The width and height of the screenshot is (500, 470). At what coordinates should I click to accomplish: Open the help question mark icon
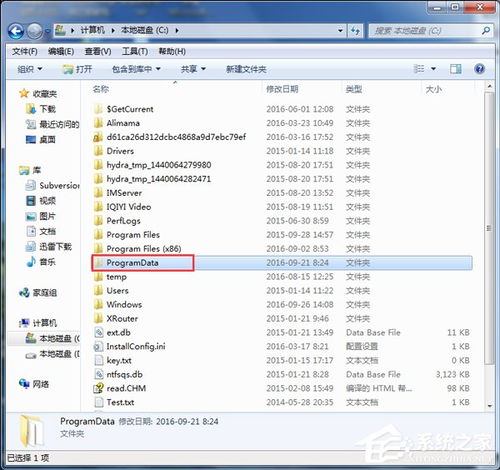(479, 69)
